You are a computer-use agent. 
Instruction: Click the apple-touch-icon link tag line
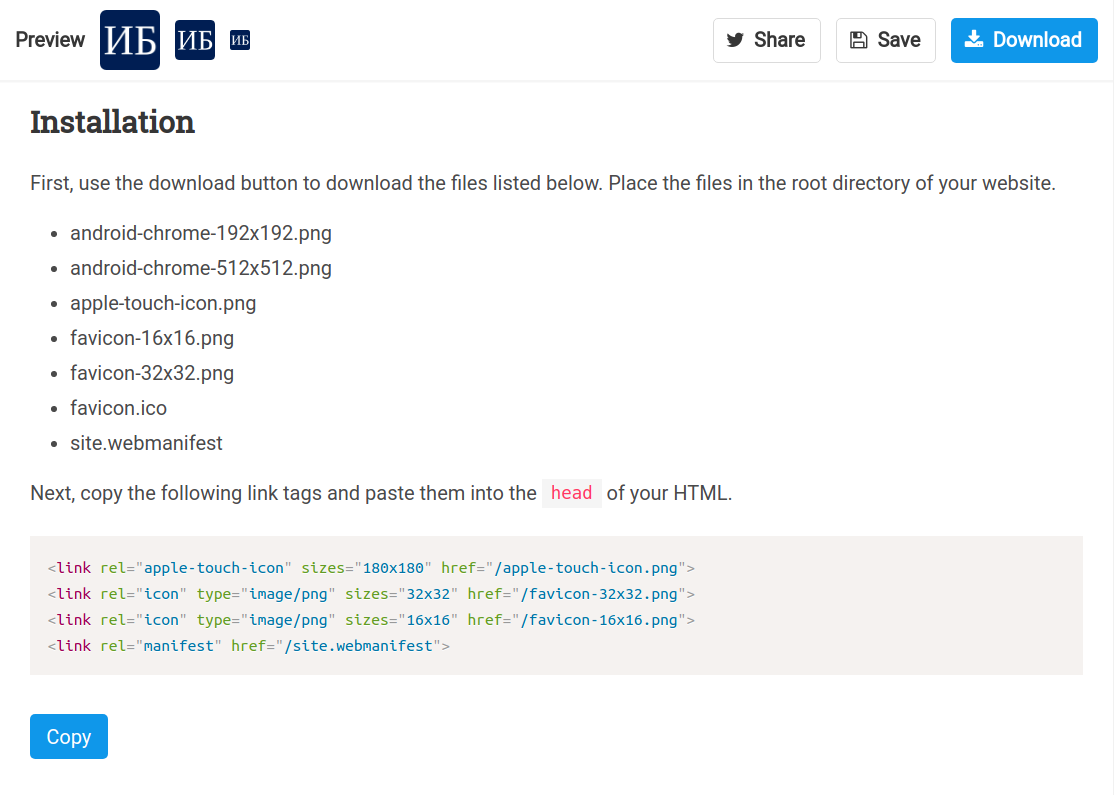(x=371, y=568)
